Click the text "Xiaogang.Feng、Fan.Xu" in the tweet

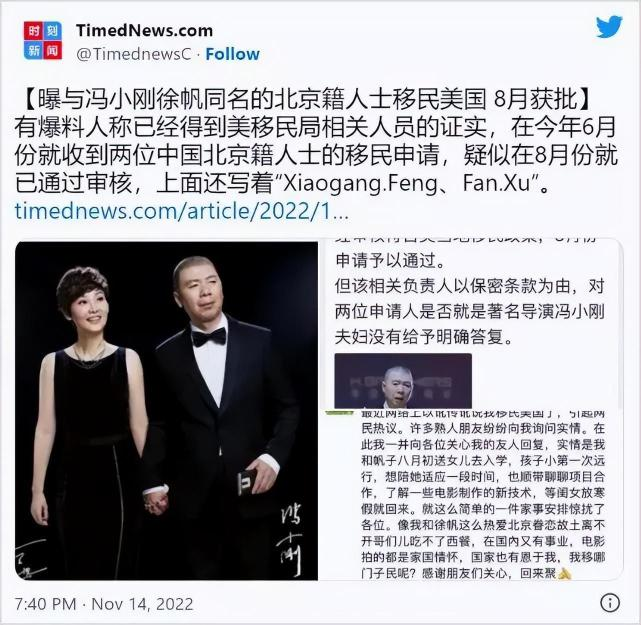407,183
